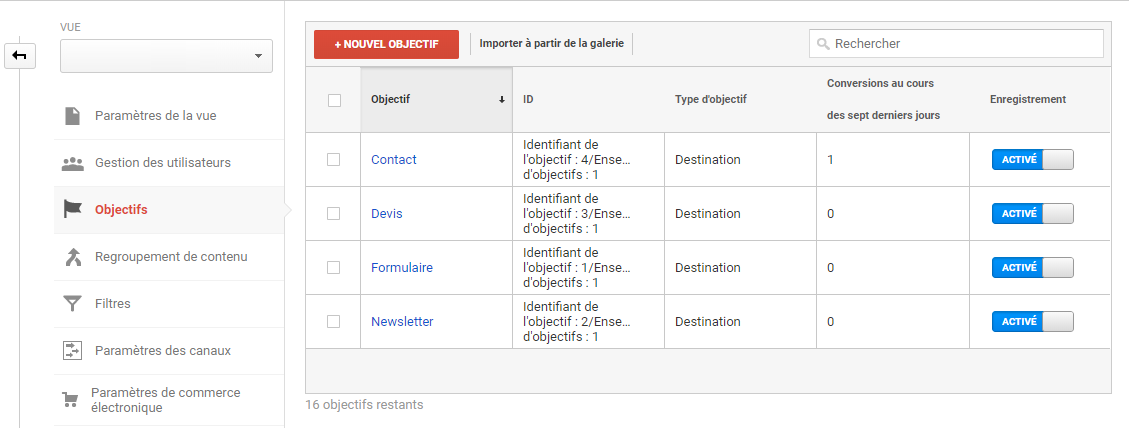
Task: Click the Gestion des utilisateurs people icon
Action: click(x=72, y=164)
